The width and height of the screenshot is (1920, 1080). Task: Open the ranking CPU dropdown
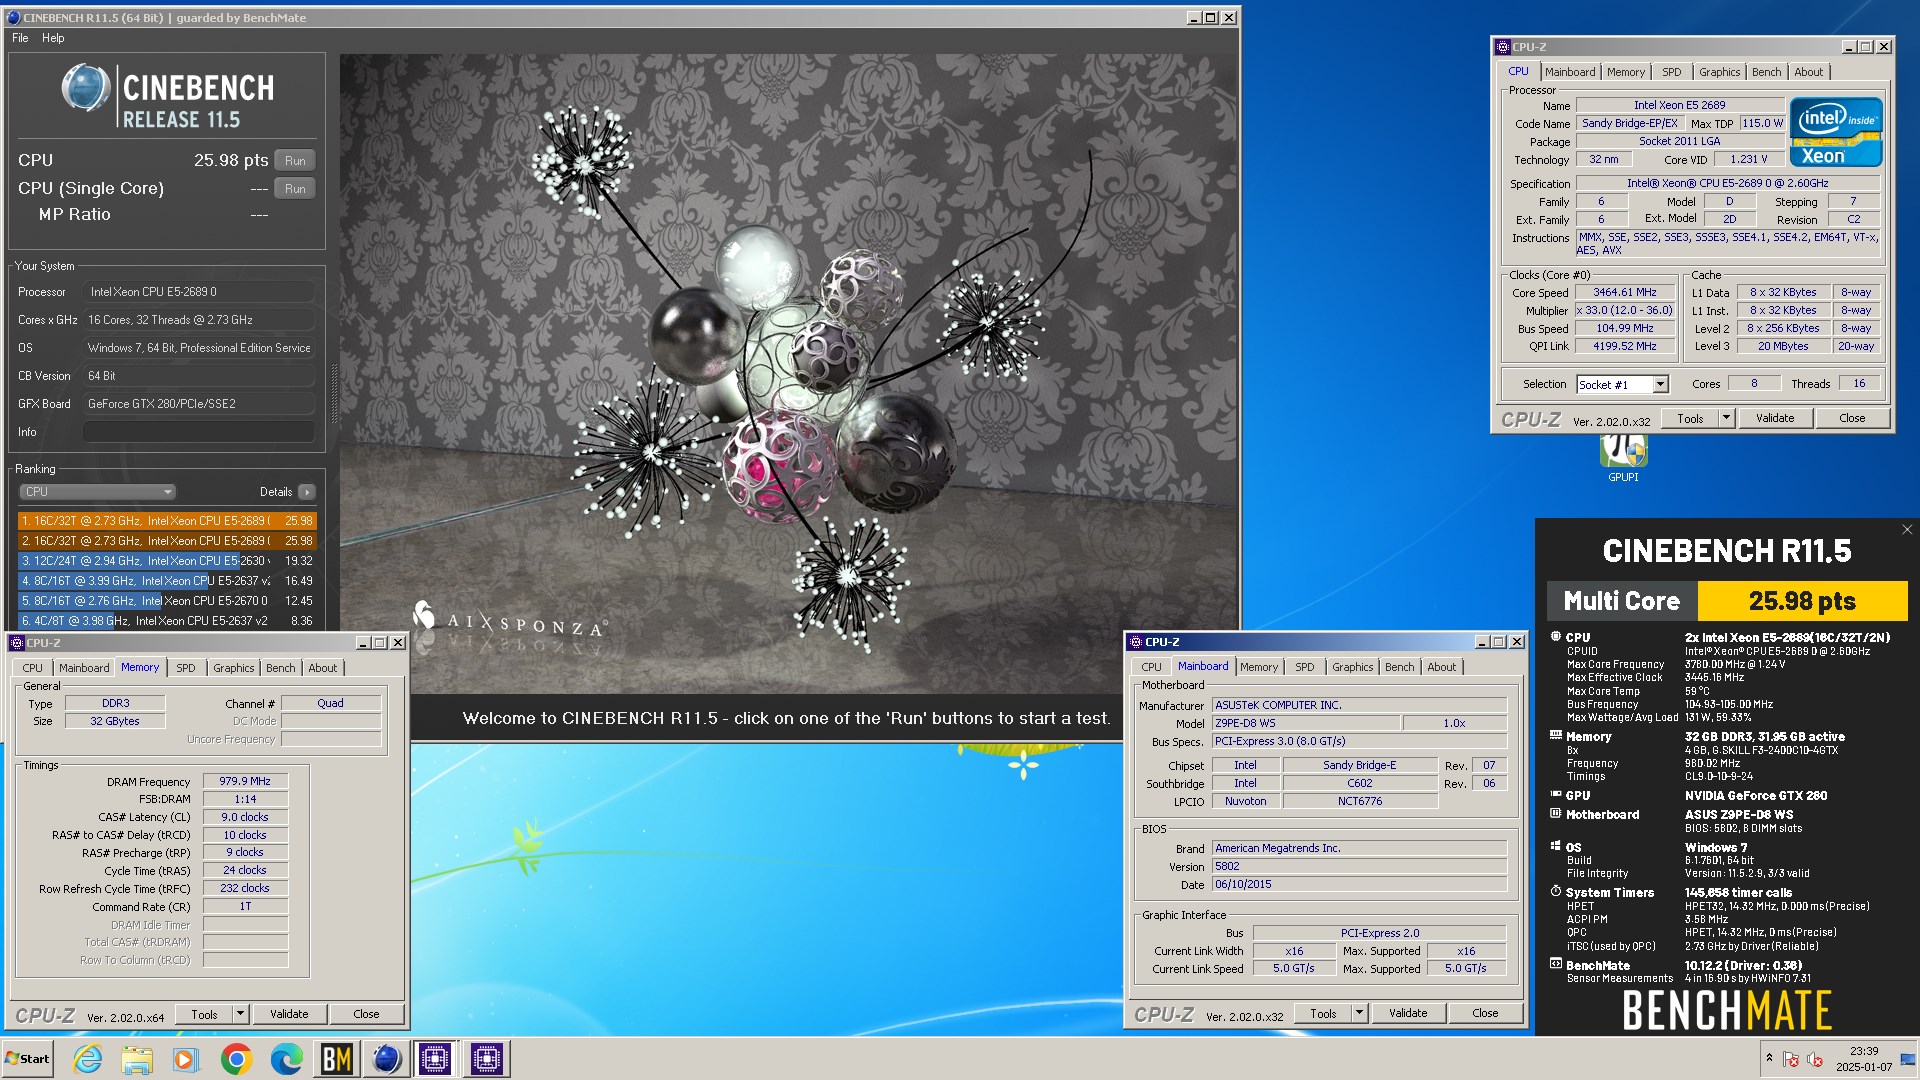[97, 492]
